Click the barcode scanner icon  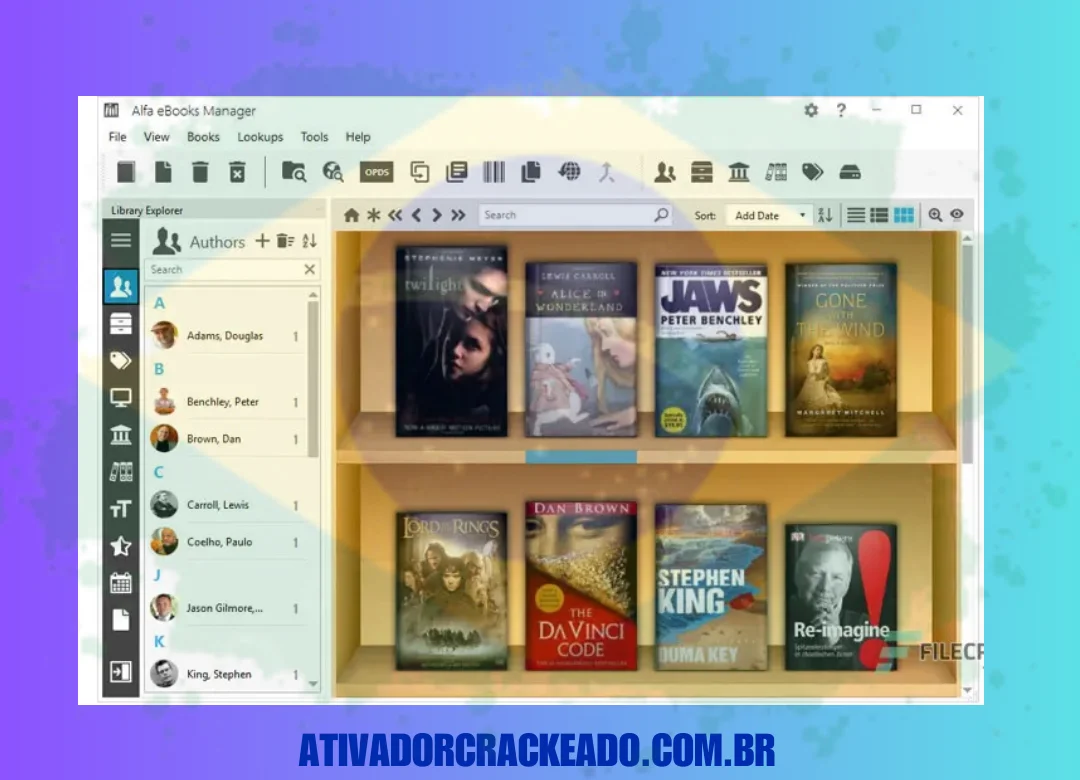(x=494, y=172)
